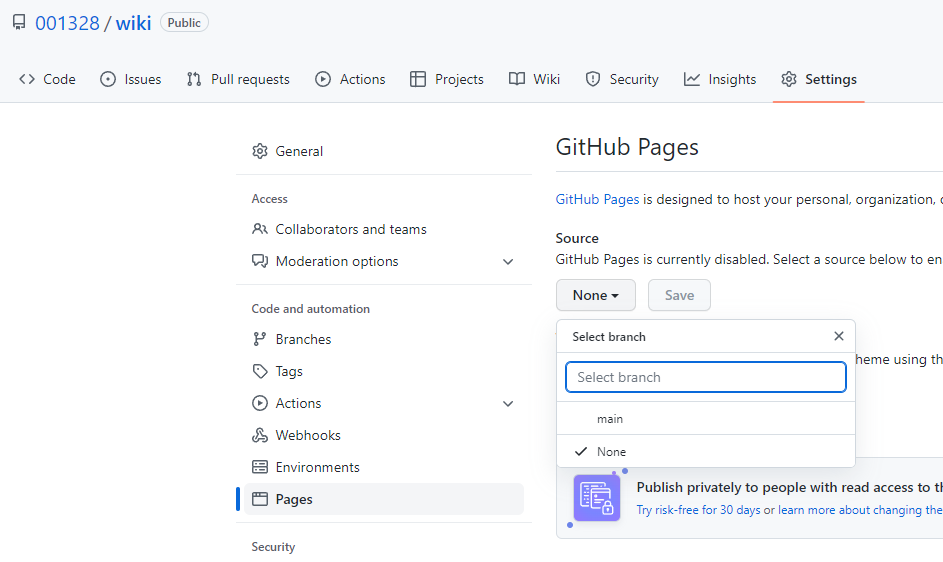The height and width of the screenshot is (562, 943).
Task: Open Webhooks settings
Action: pos(384,435)
